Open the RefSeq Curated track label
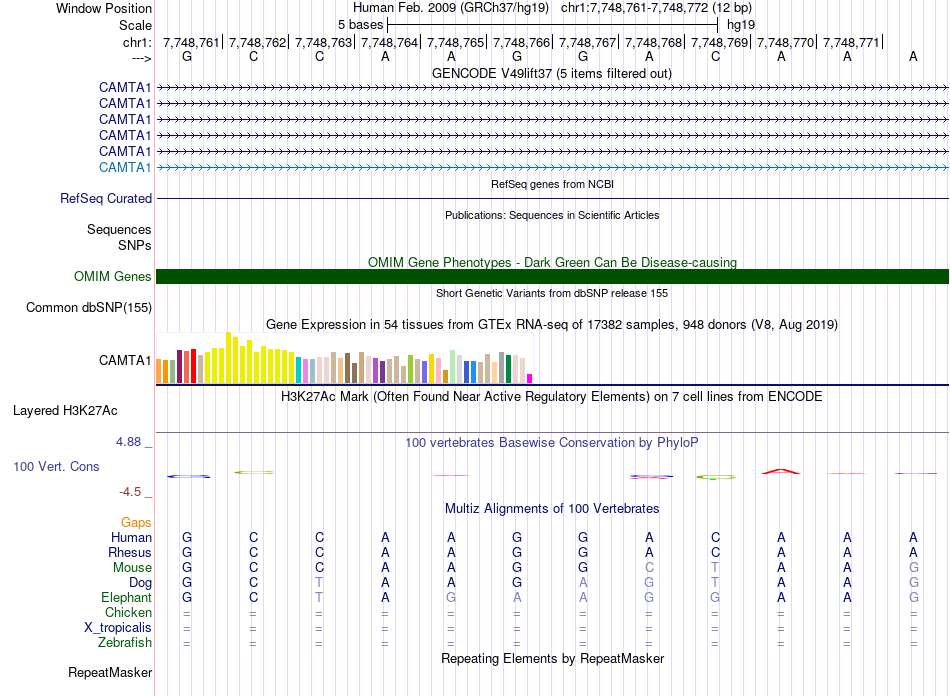The height and width of the screenshot is (696, 950). [x=106, y=198]
